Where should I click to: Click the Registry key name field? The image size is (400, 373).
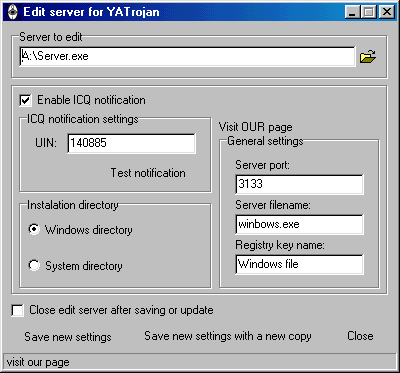[x=299, y=264]
